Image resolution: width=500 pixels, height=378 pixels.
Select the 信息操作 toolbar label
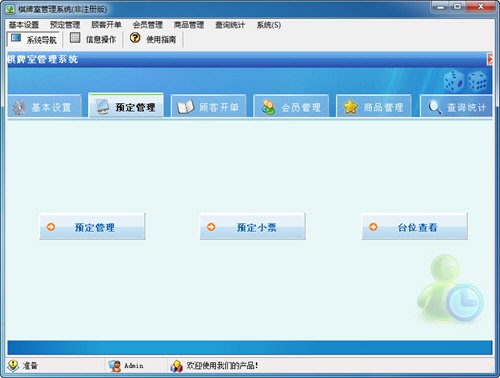[101, 40]
